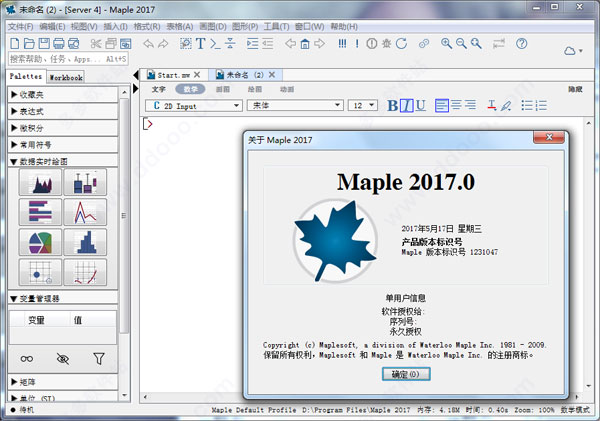
Task: Redo the action using the toolbar arrow
Action: (163, 44)
